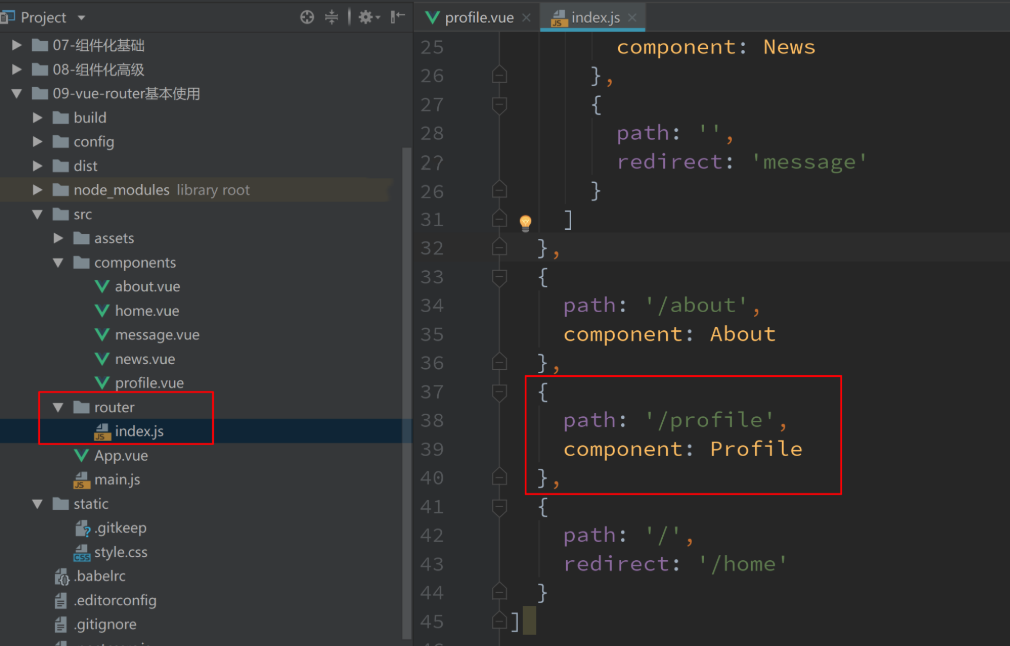Click the '/profile' path string in code

(x=710, y=420)
